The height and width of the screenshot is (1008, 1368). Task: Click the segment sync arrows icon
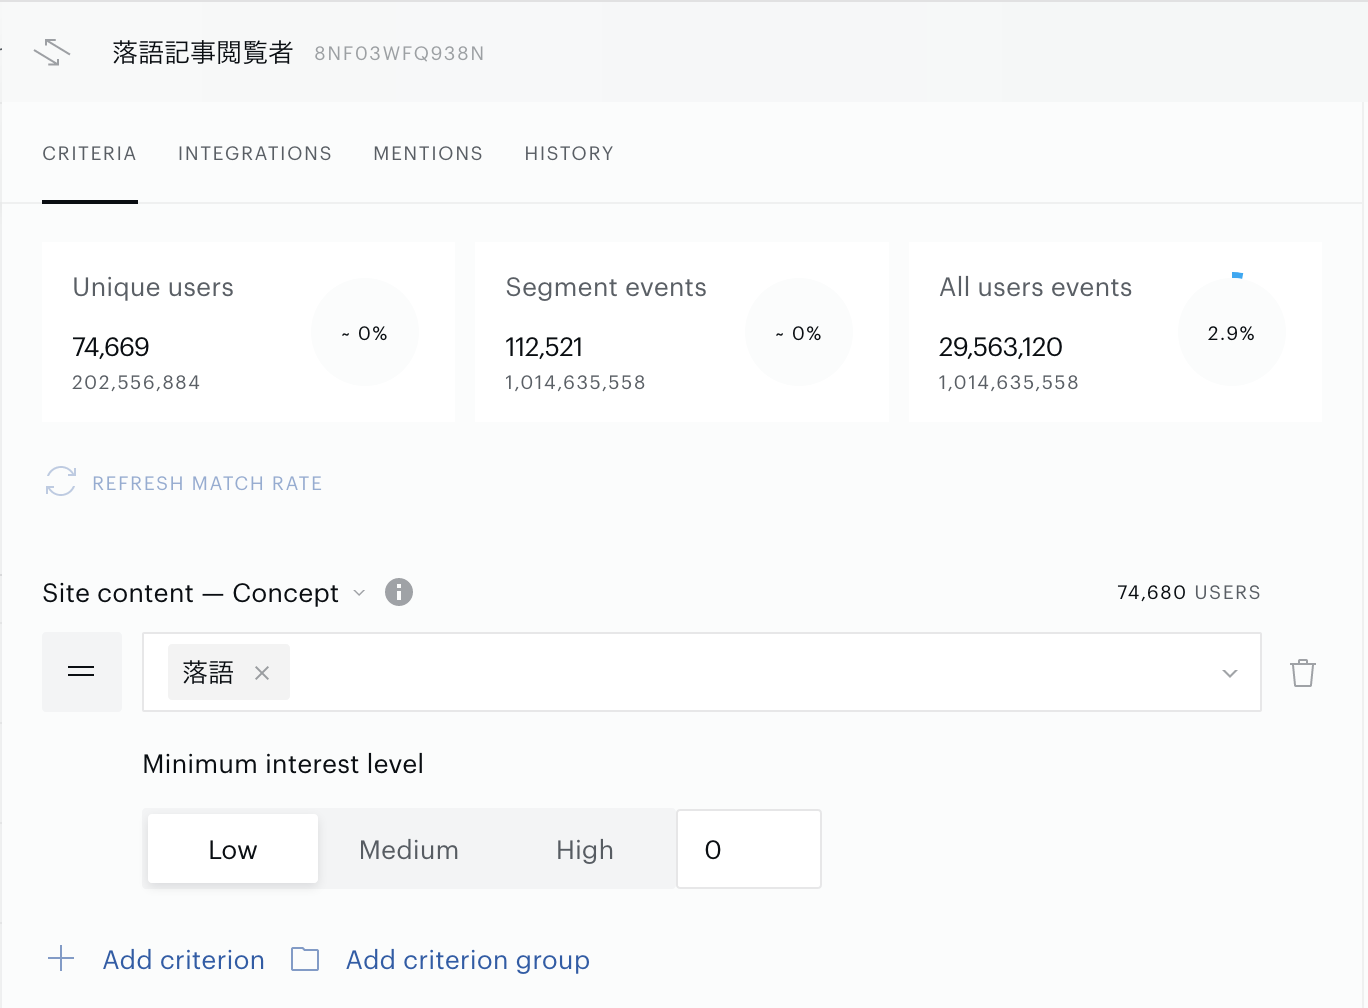(x=52, y=53)
